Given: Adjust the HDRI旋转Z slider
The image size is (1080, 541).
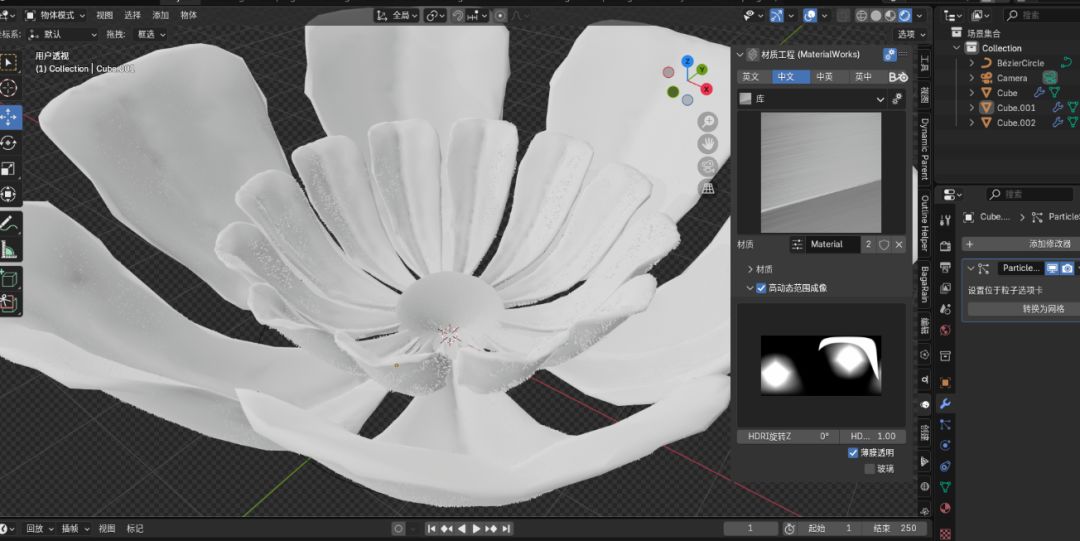Looking at the screenshot, I should click(789, 436).
